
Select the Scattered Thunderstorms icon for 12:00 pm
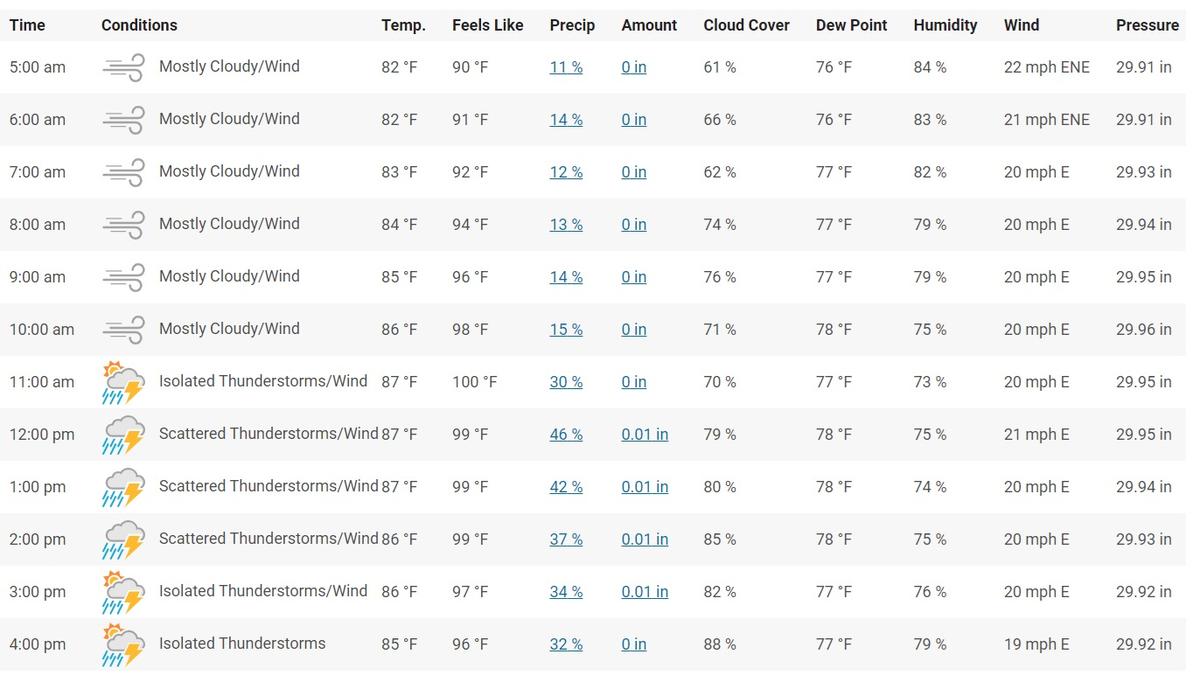[x=123, y=433]
